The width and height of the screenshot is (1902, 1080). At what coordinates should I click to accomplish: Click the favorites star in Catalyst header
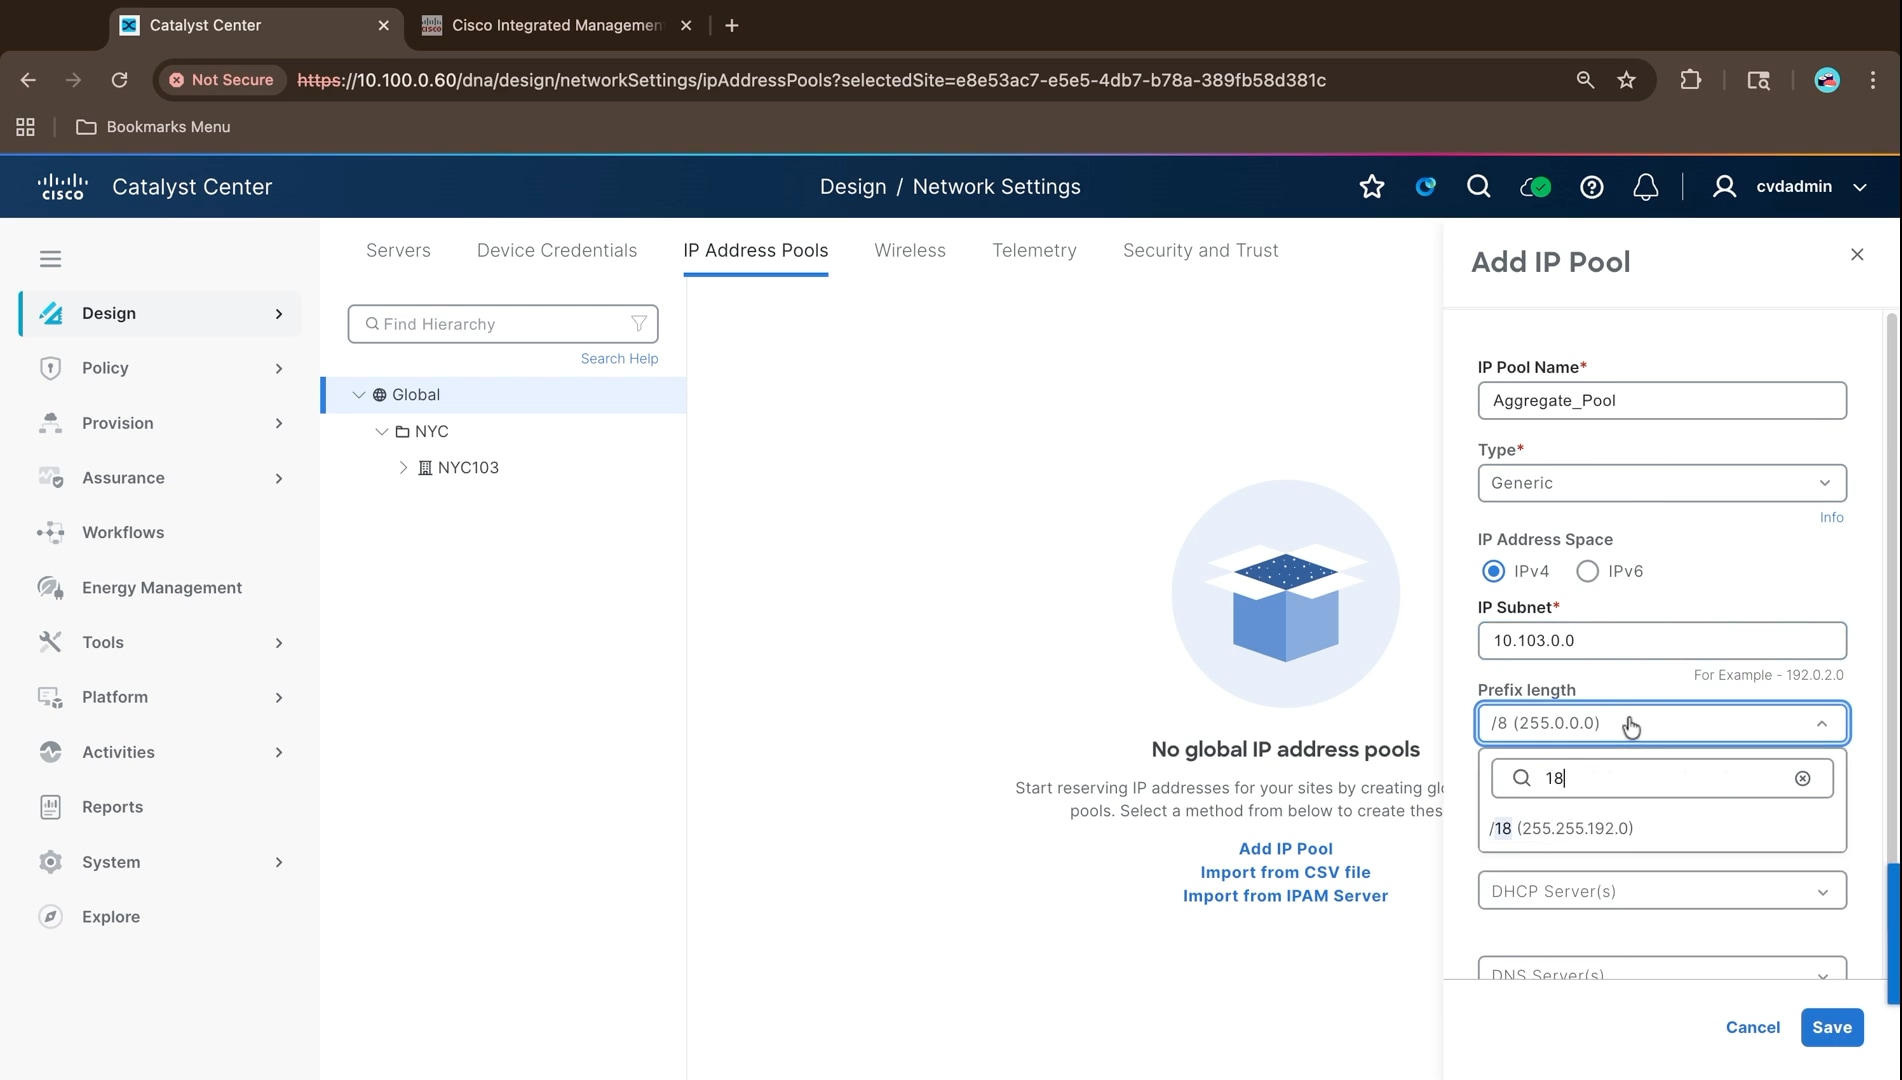tap(1371, 187)
